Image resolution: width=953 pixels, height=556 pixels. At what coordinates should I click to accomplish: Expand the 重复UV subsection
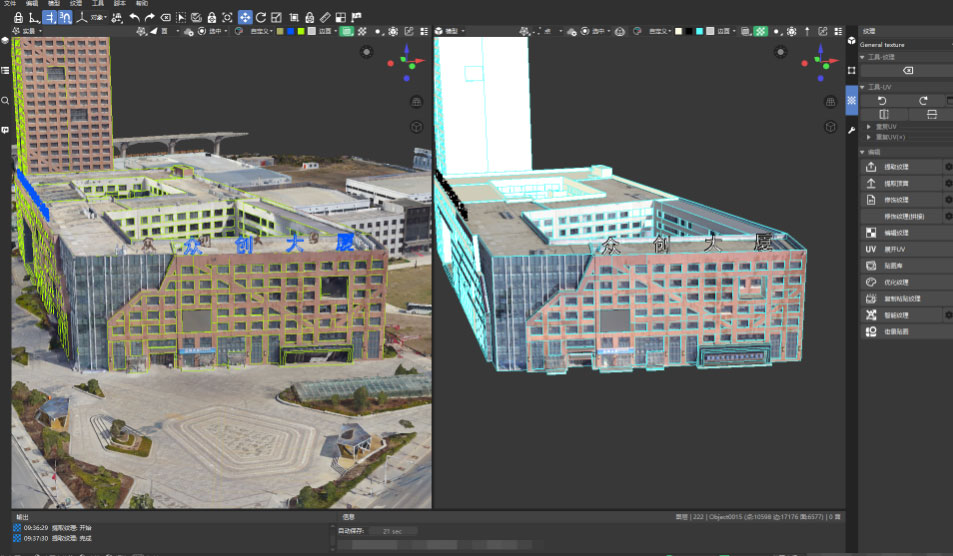[869, 127]
